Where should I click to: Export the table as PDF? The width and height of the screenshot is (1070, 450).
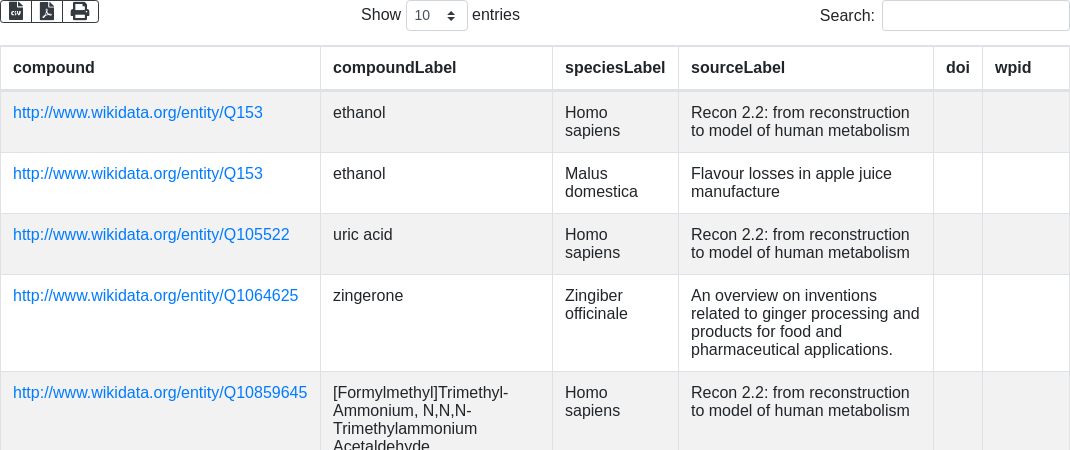coord(47,11)
